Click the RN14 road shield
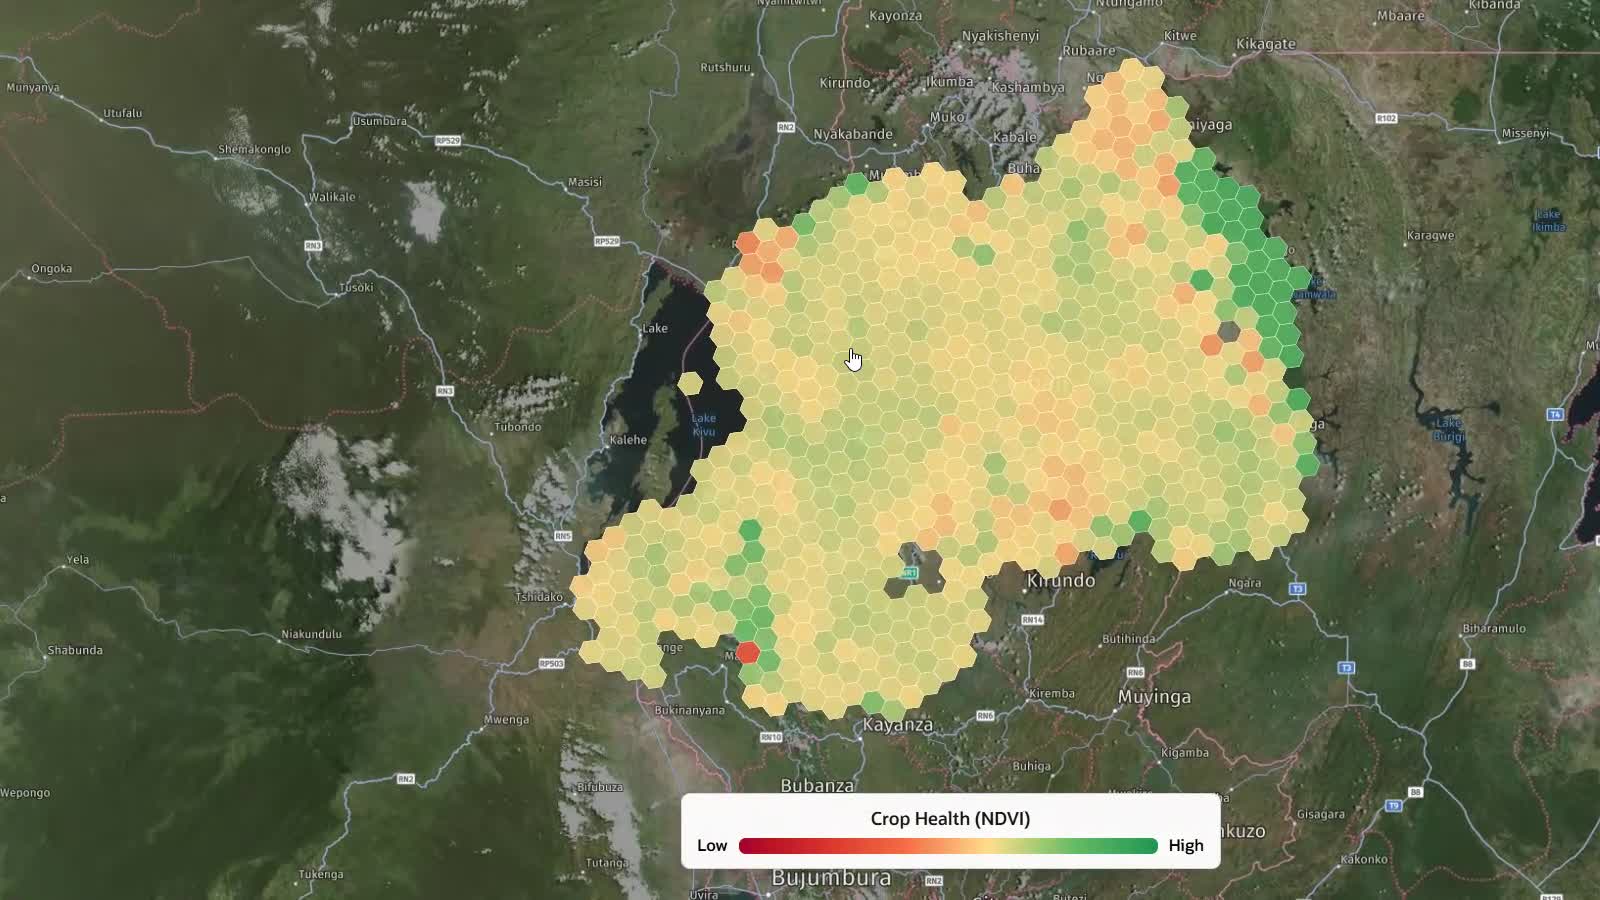Viewport: 1600px width, 900px height. coord(1033,620)
